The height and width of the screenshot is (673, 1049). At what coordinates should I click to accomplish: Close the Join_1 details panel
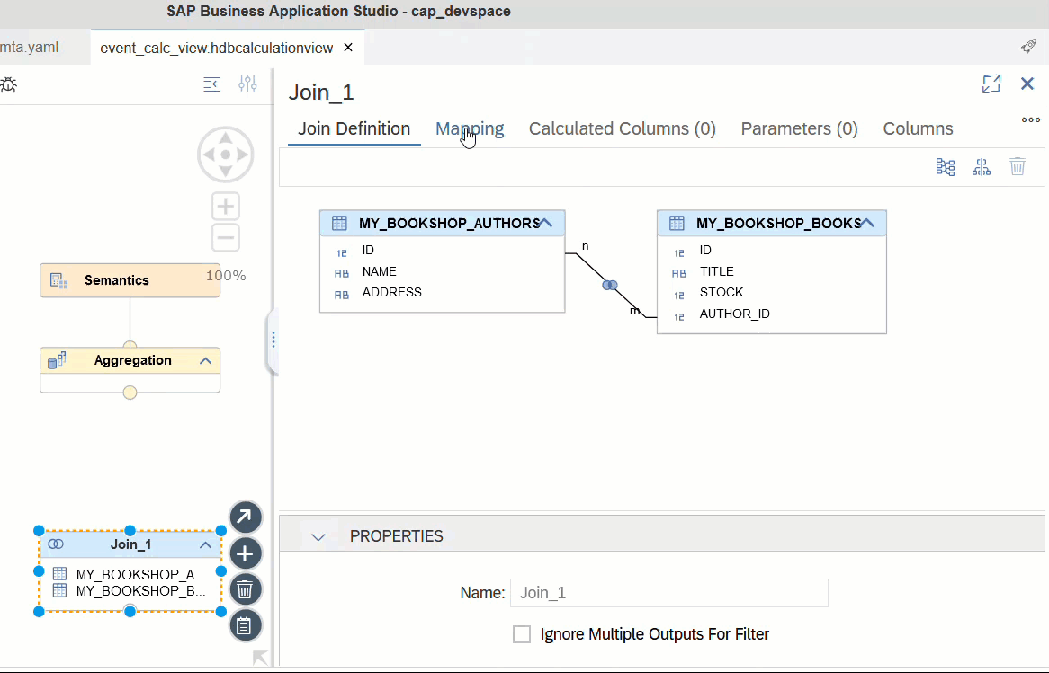point(1027,84)
